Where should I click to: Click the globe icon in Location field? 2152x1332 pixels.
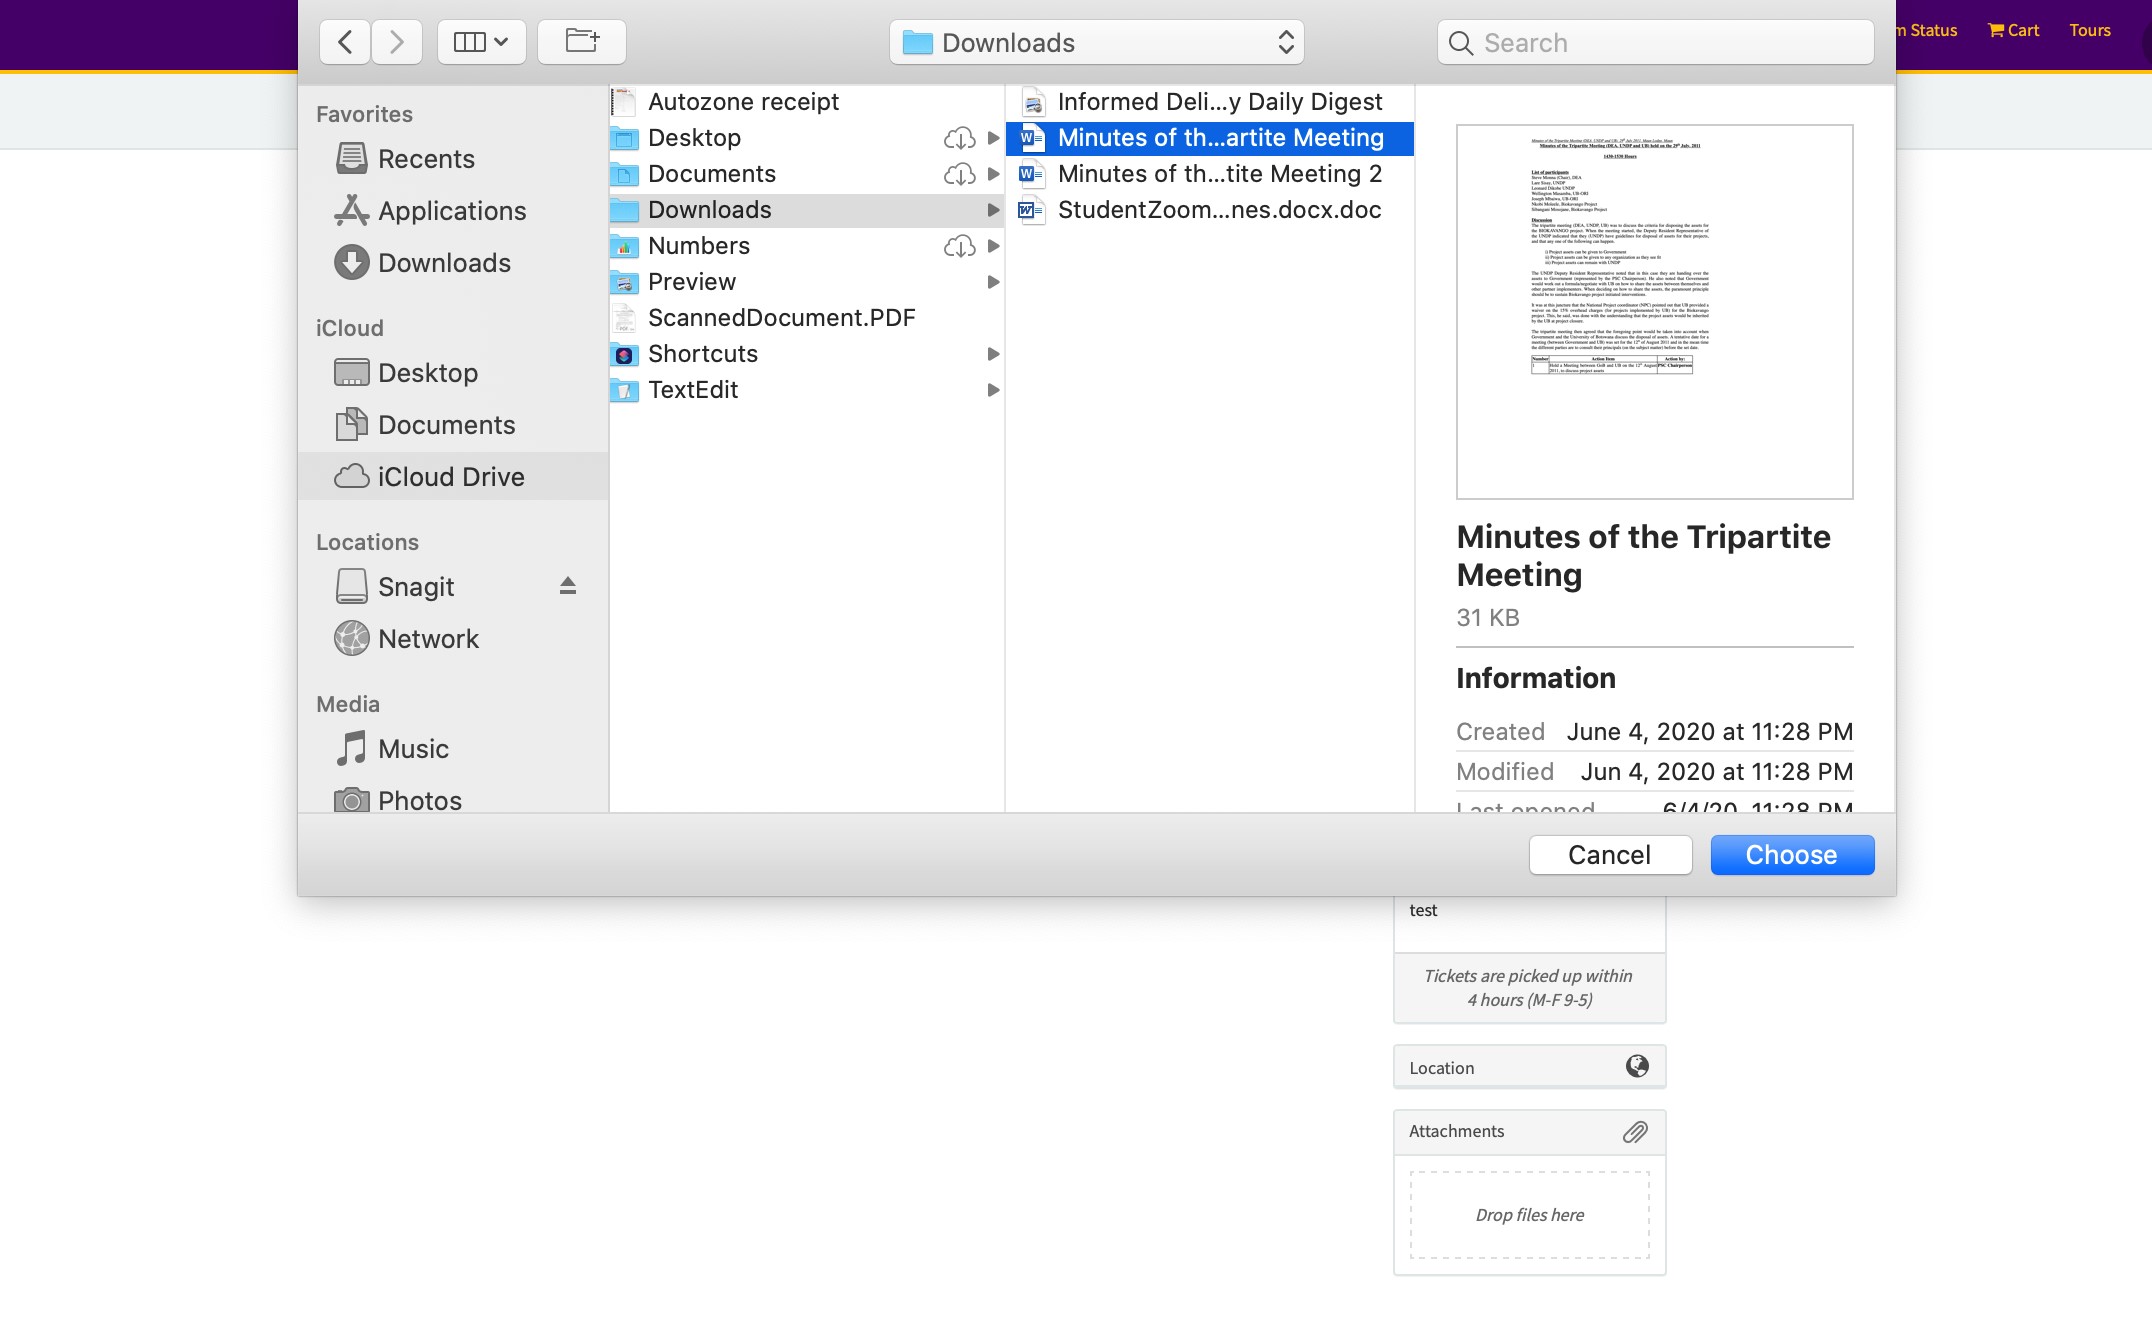click(1637, 1066)
